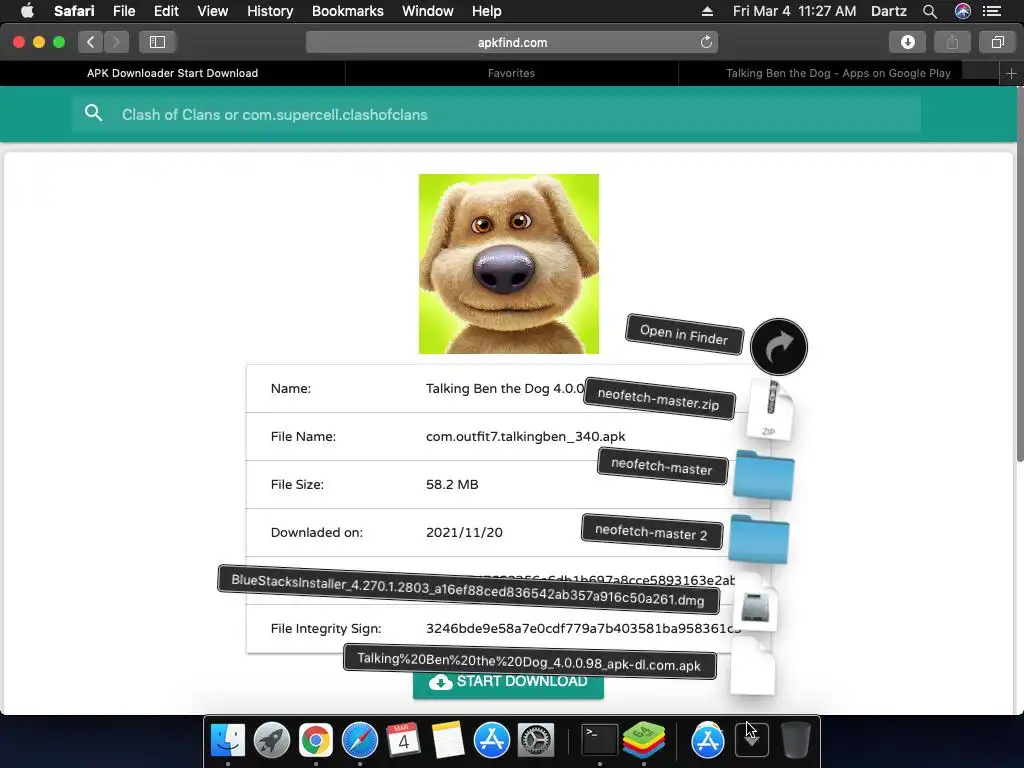Click the 58.2 MB file size value

pos(452,485)
